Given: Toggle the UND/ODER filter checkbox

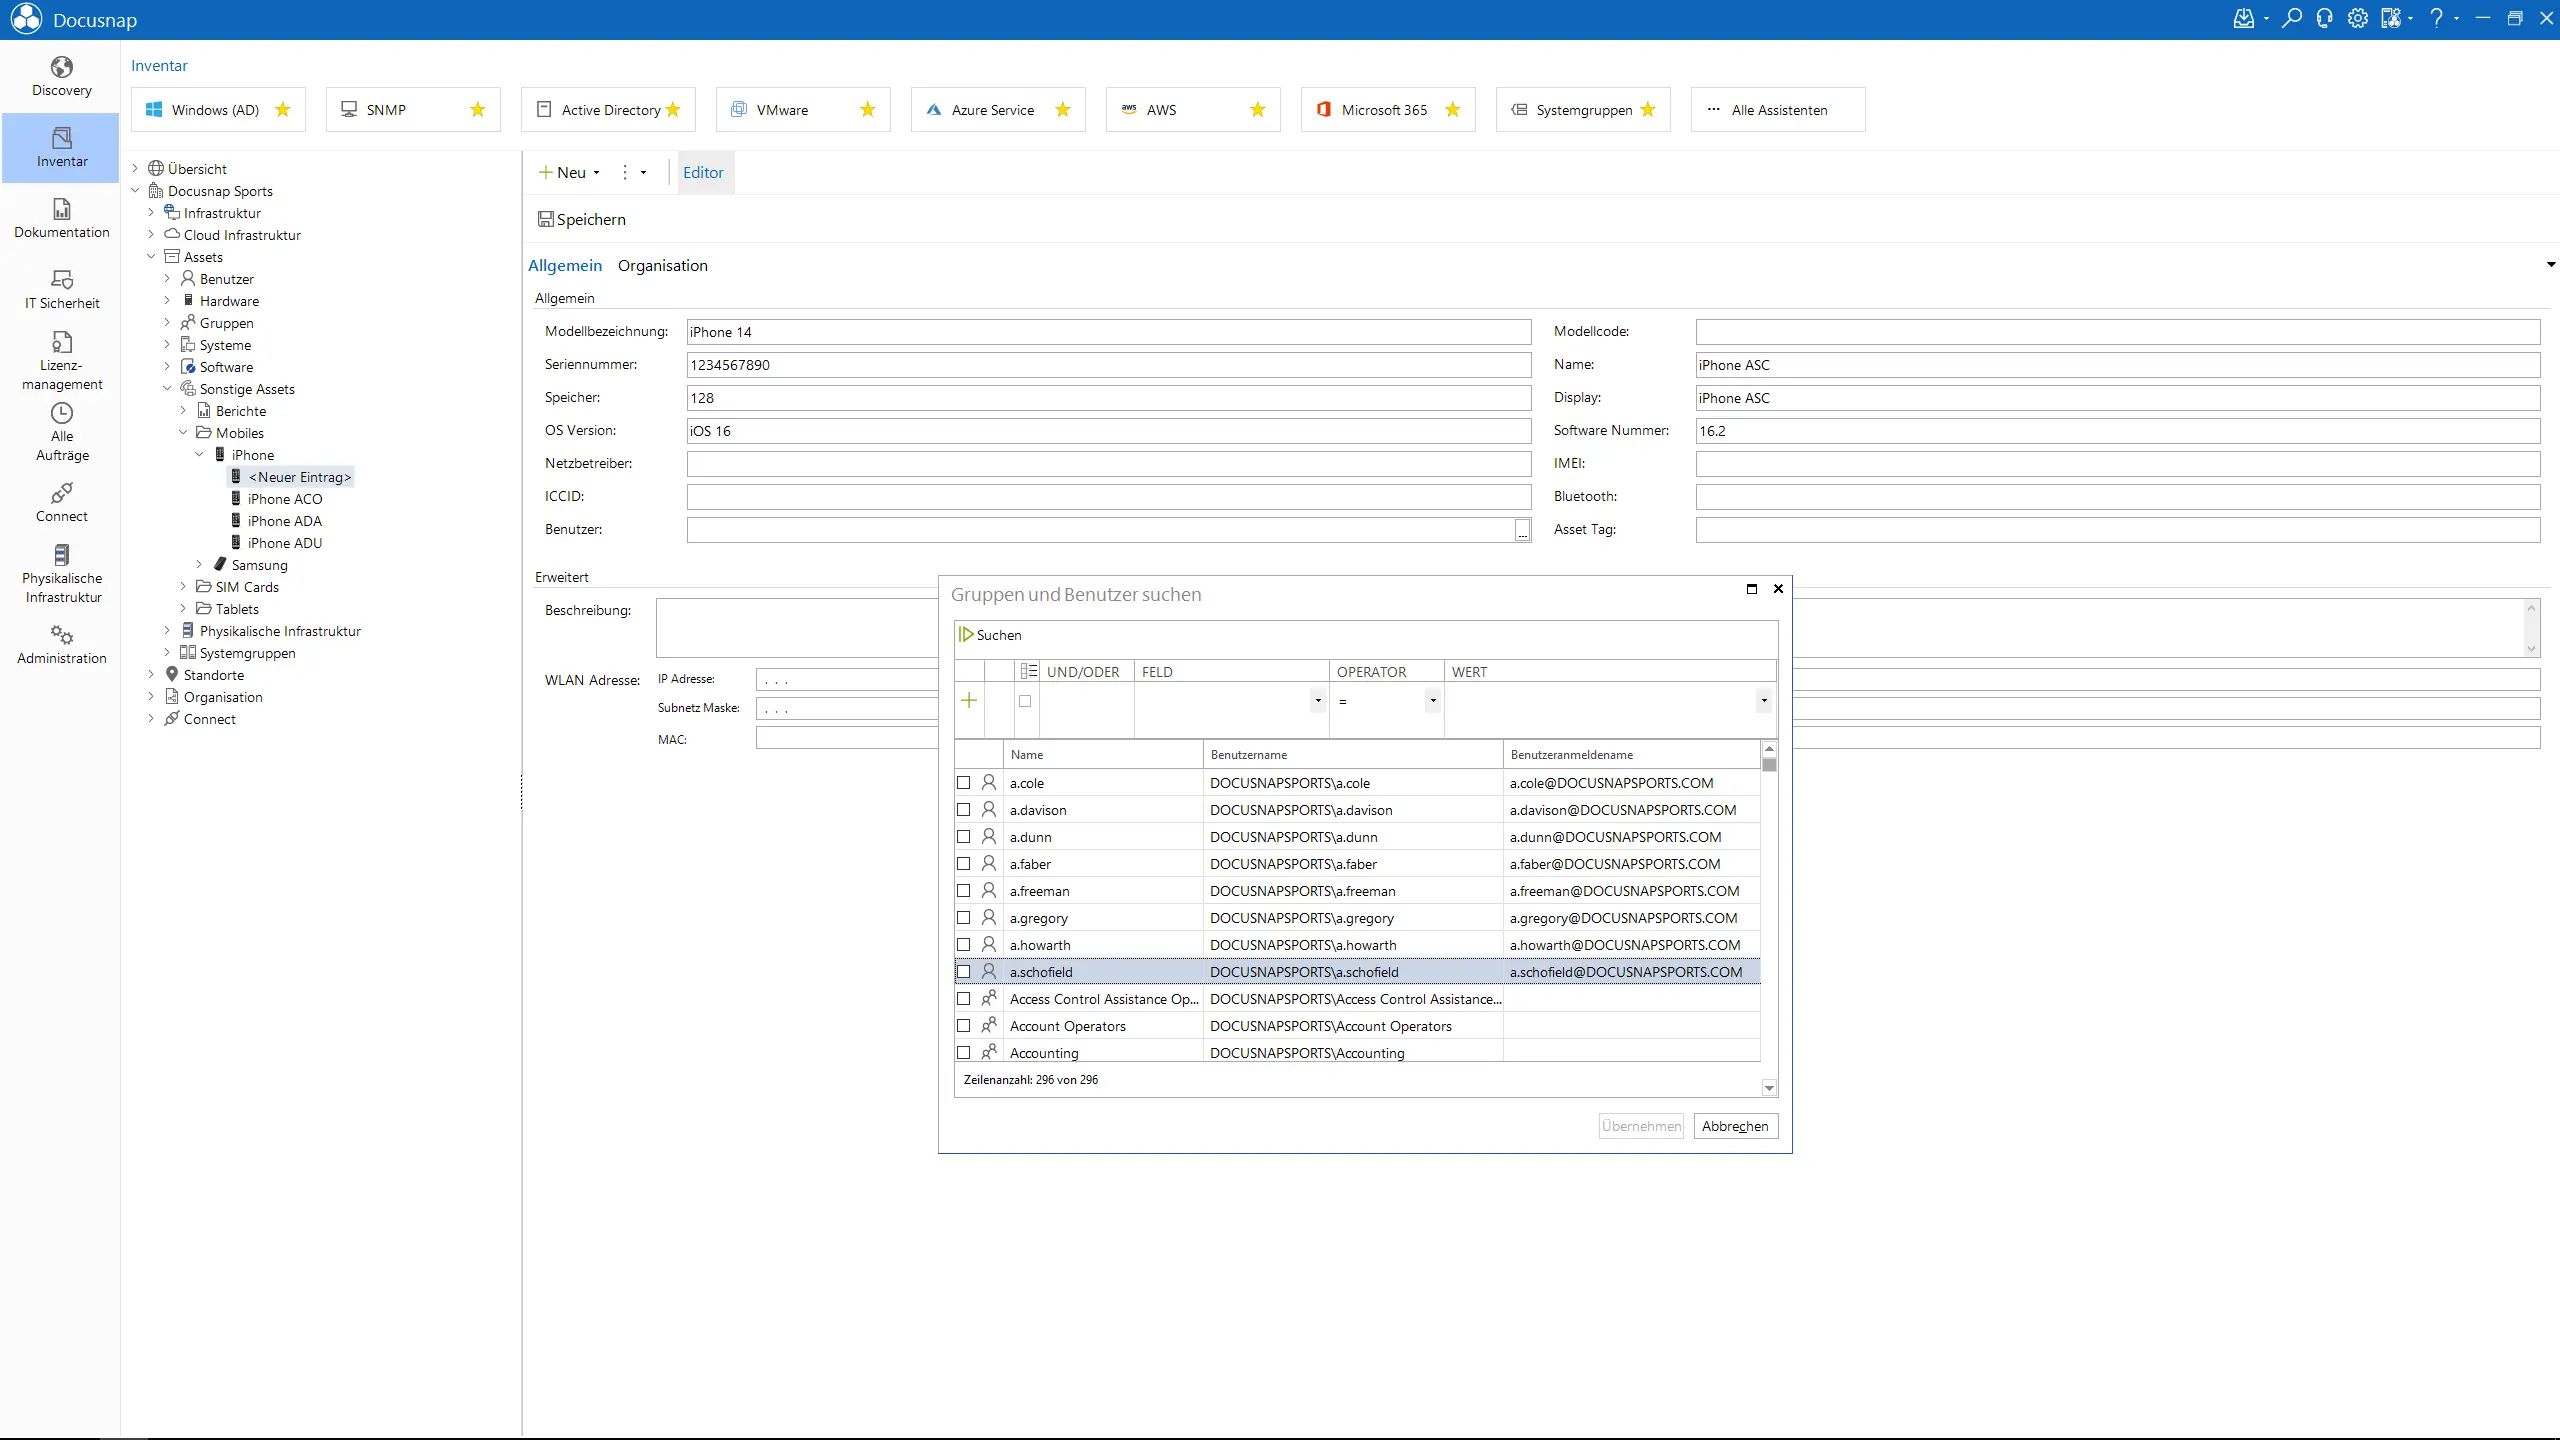Looking at the screenshot, I should 1025,701.
